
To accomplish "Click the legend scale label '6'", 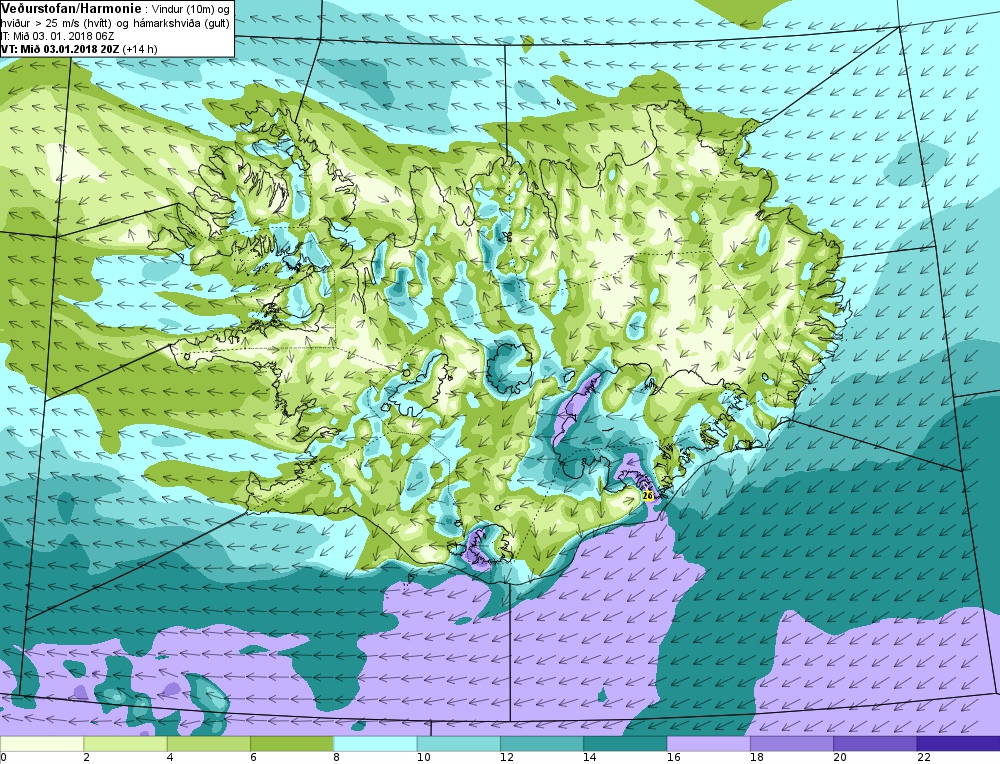I will (253, 758).
